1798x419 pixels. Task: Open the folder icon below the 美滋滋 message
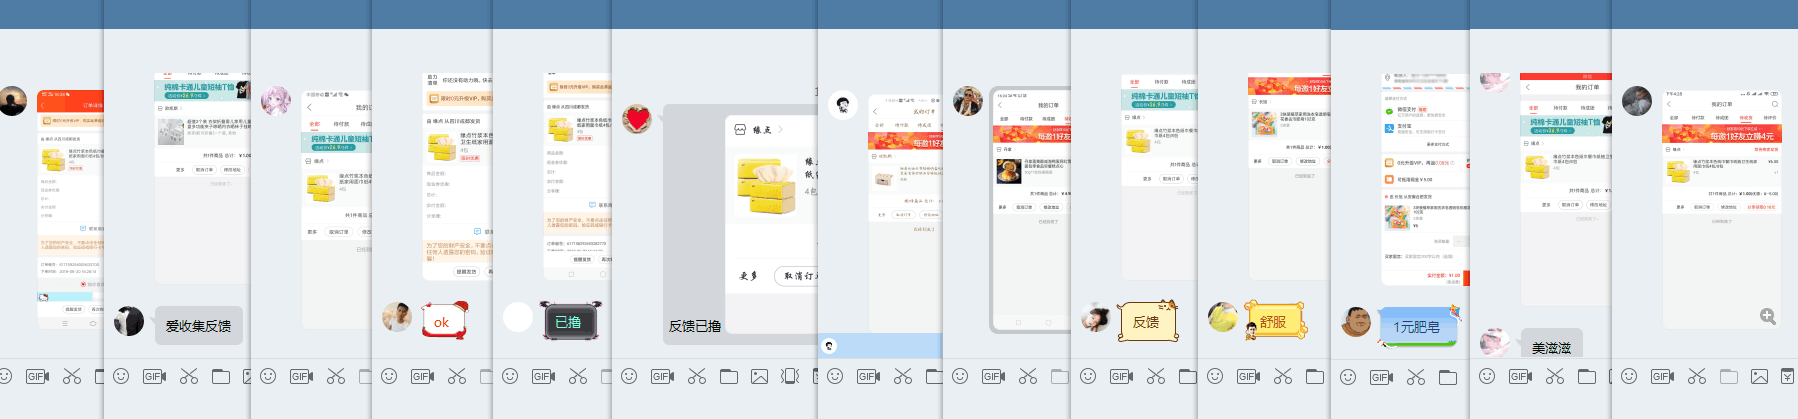(1587, 376)
